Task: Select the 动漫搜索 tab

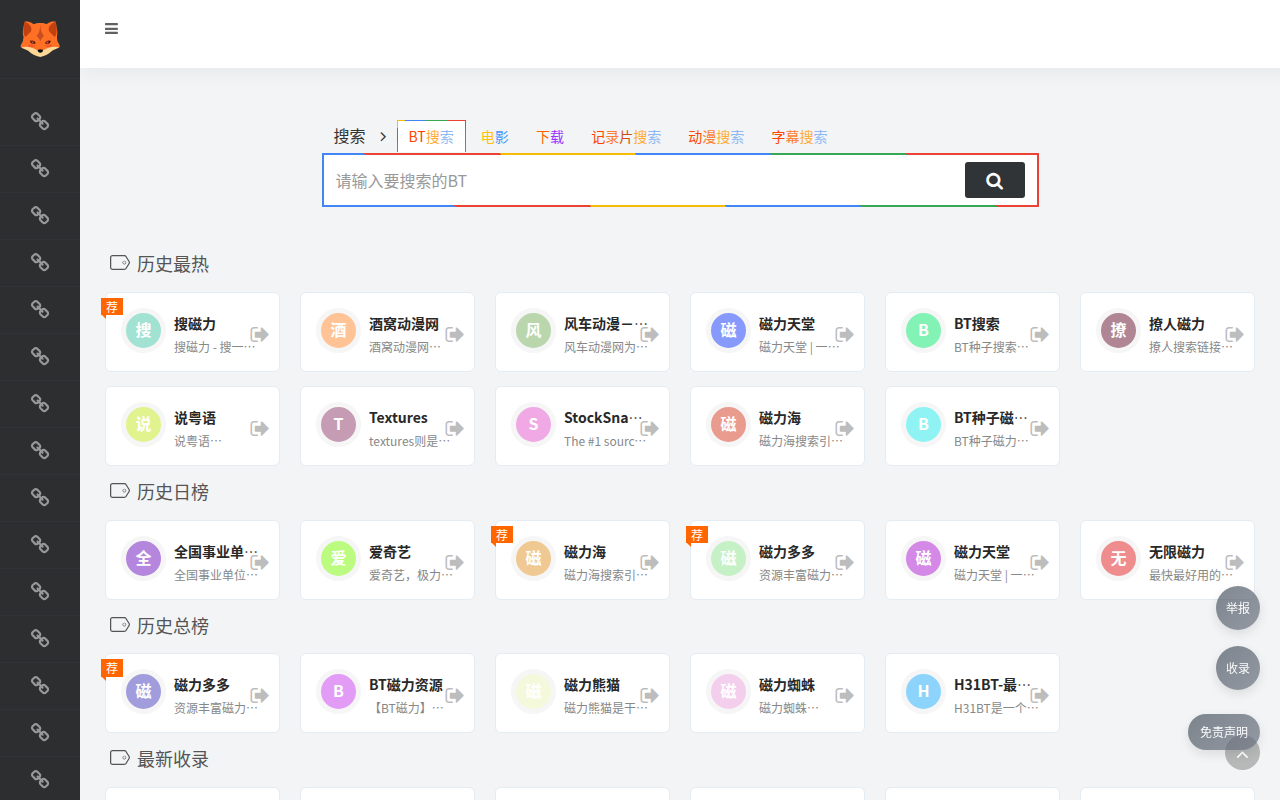Action: pyautogui.click(x=716, y=137)
